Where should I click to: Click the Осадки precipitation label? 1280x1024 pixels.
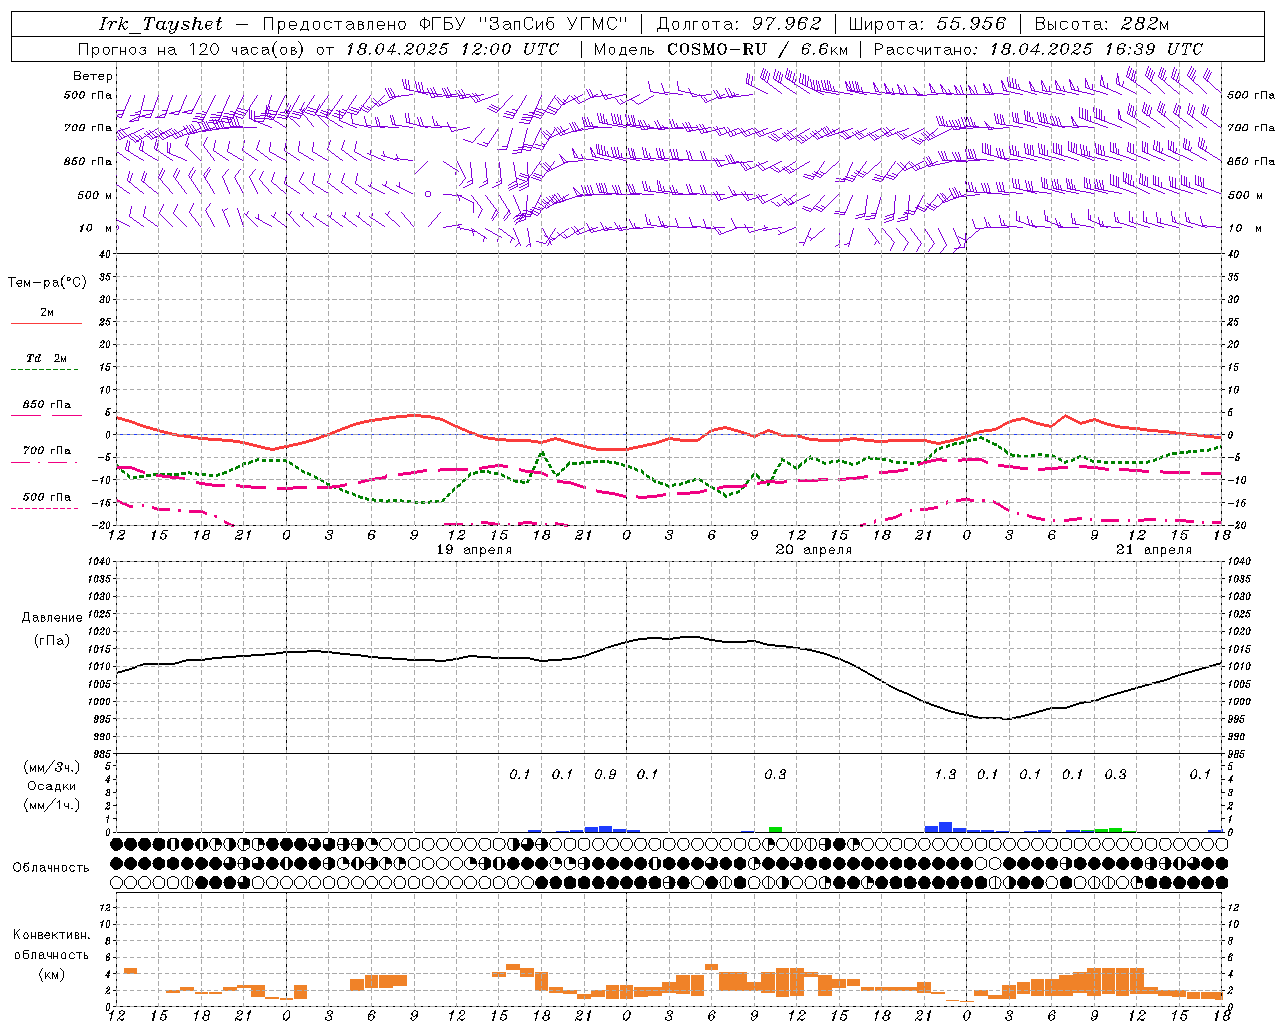point(51,786)
